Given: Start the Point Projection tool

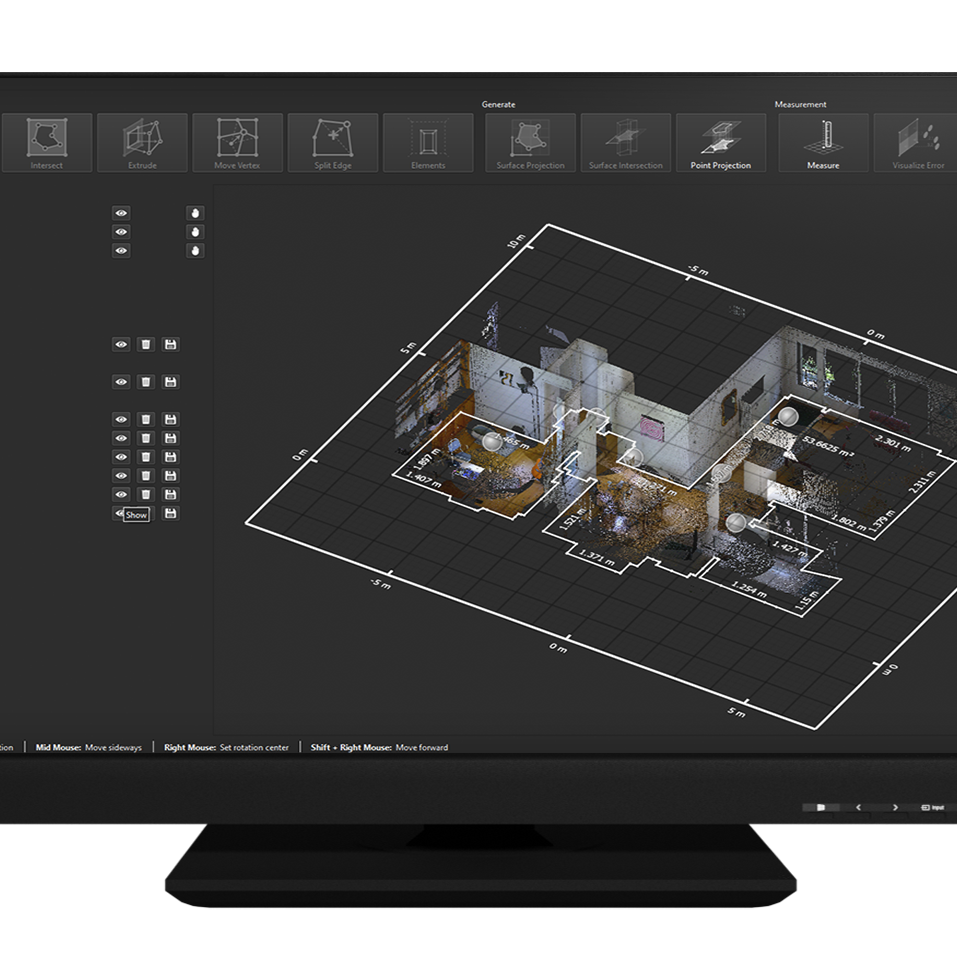Looking at the screenshot, I should click(x=721, y=143).
